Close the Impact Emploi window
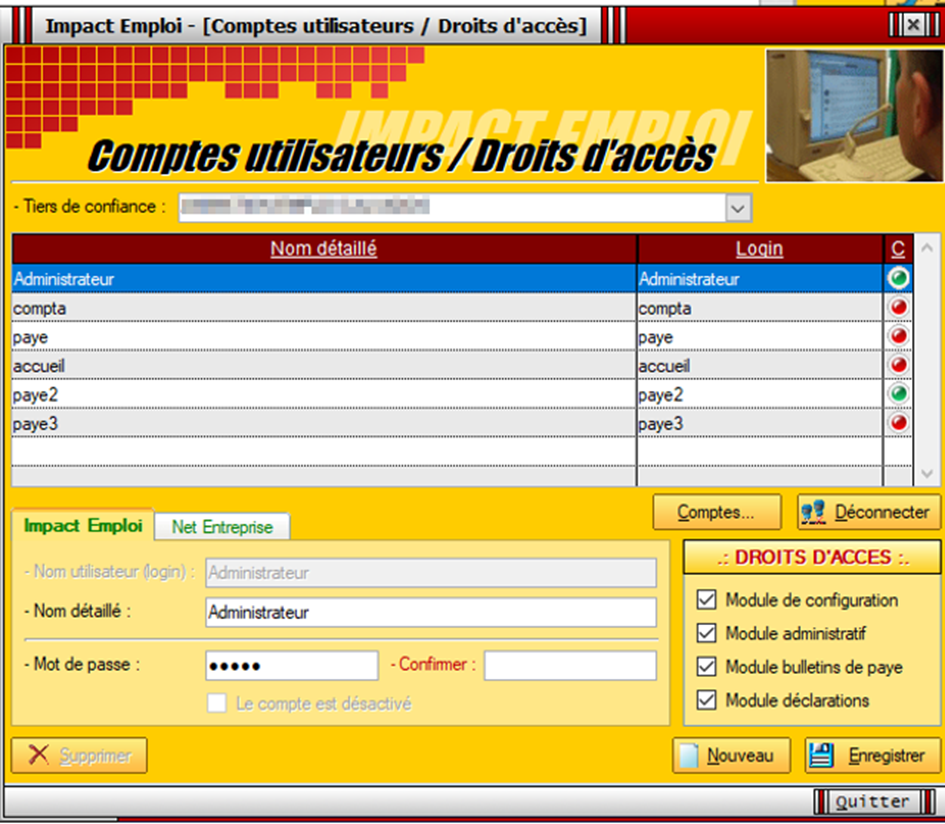Screen dimensions: 945x824 [914, 25]
